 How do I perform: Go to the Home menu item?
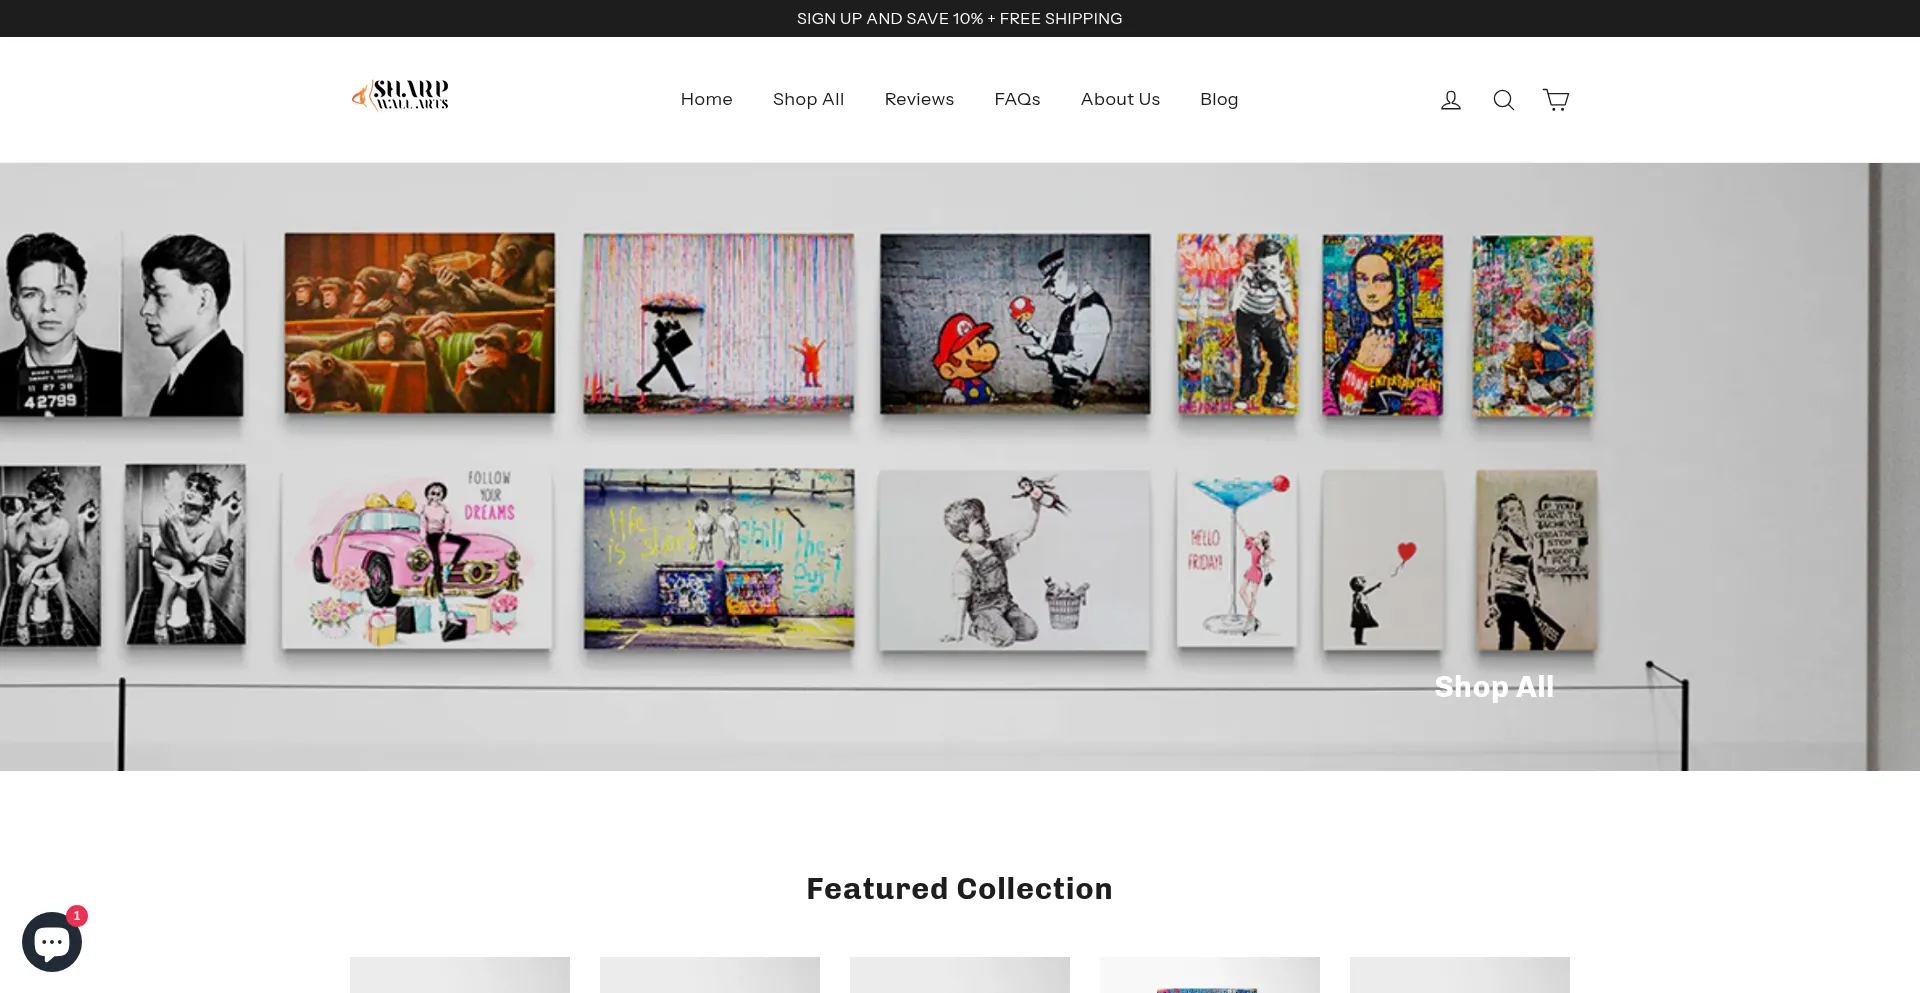coord(706,99)
